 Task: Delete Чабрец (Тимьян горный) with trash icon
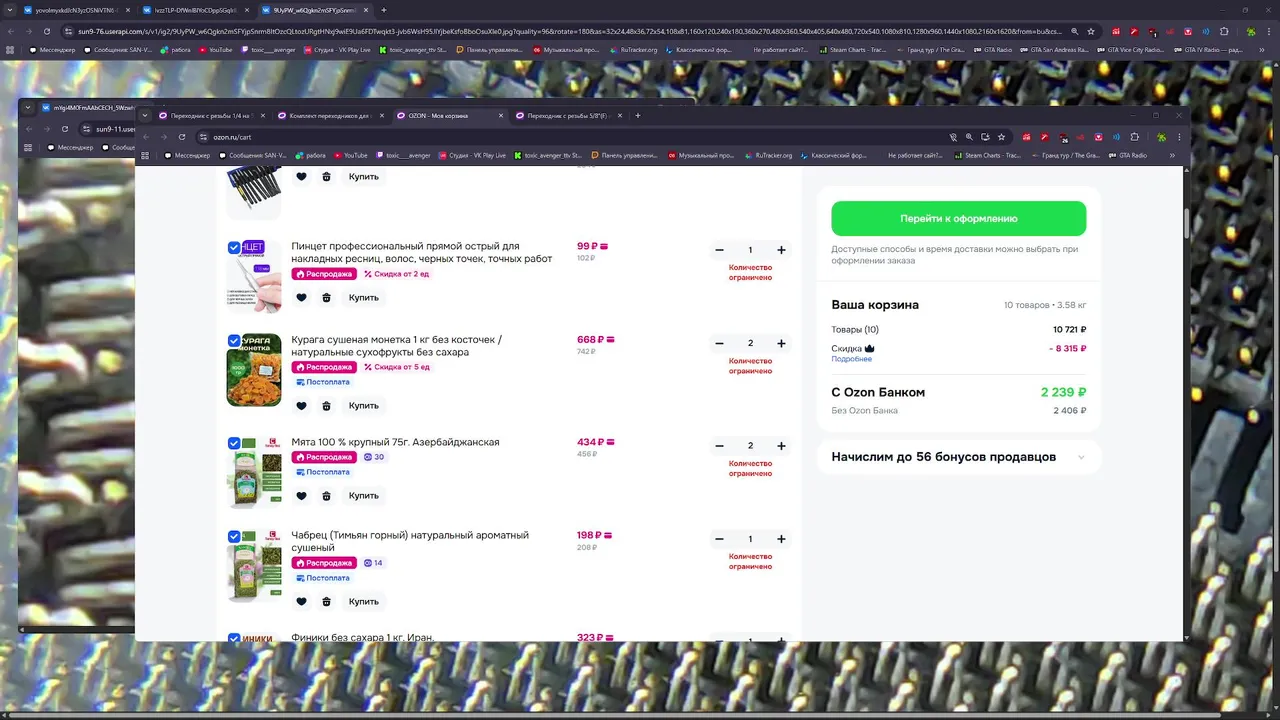pos(326,602)
